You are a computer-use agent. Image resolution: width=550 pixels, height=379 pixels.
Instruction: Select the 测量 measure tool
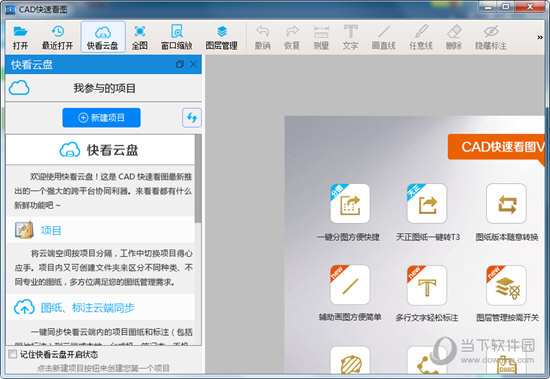[321, 37]
